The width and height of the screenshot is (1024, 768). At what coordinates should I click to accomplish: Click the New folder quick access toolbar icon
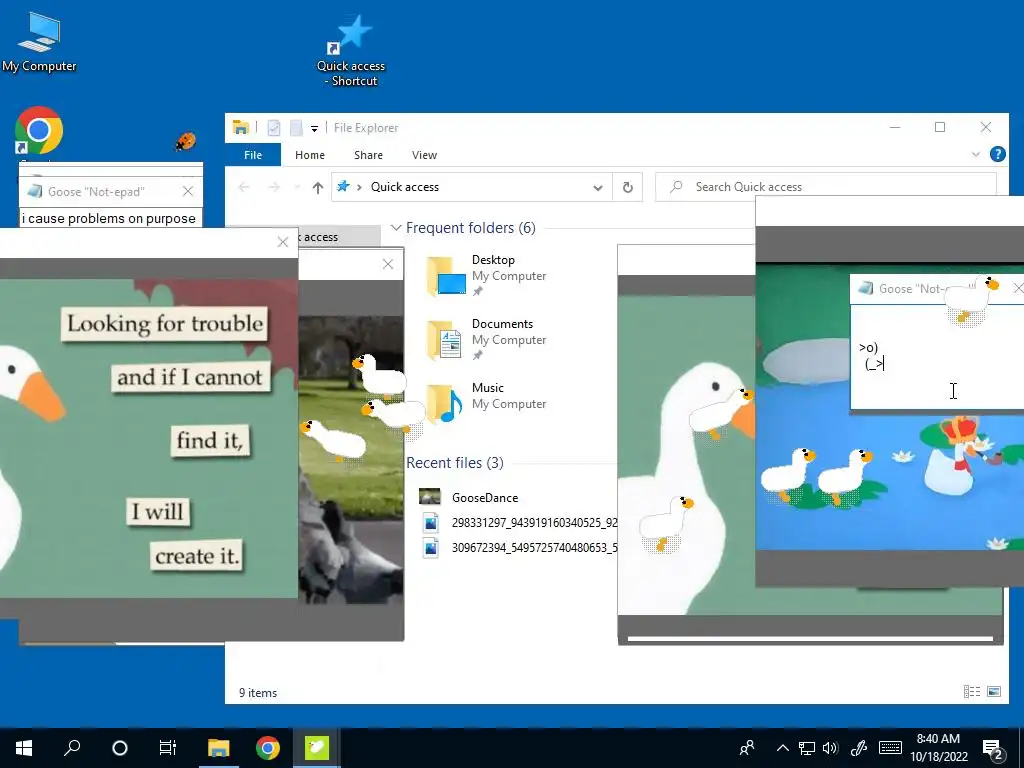[296, 128]
